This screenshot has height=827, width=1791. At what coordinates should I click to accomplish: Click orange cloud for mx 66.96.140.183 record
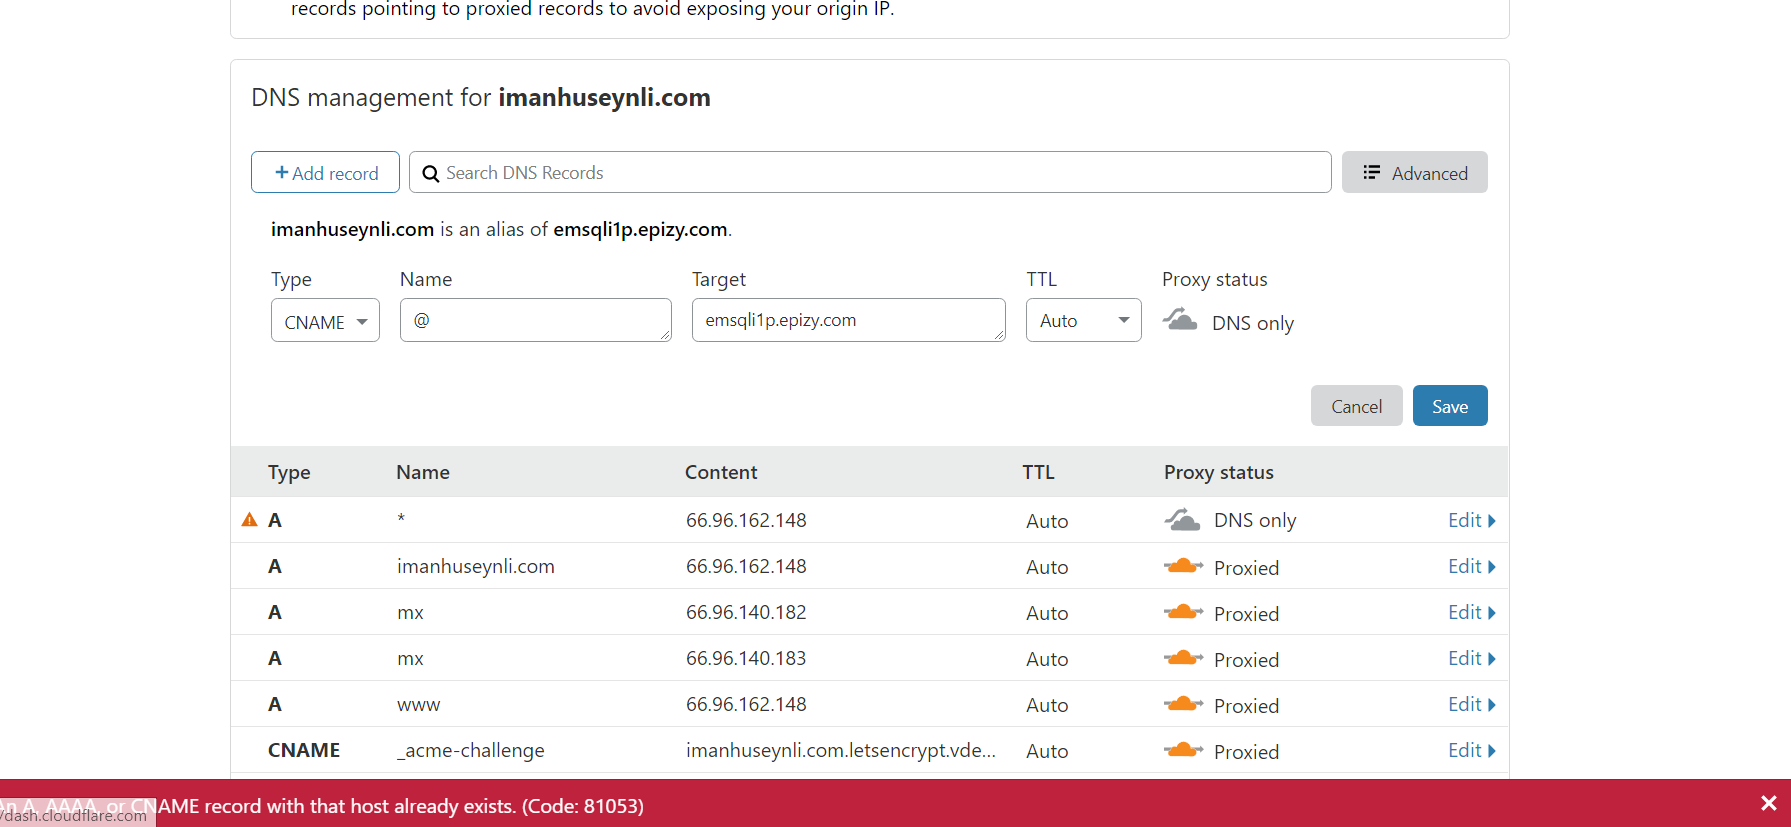1183,658
